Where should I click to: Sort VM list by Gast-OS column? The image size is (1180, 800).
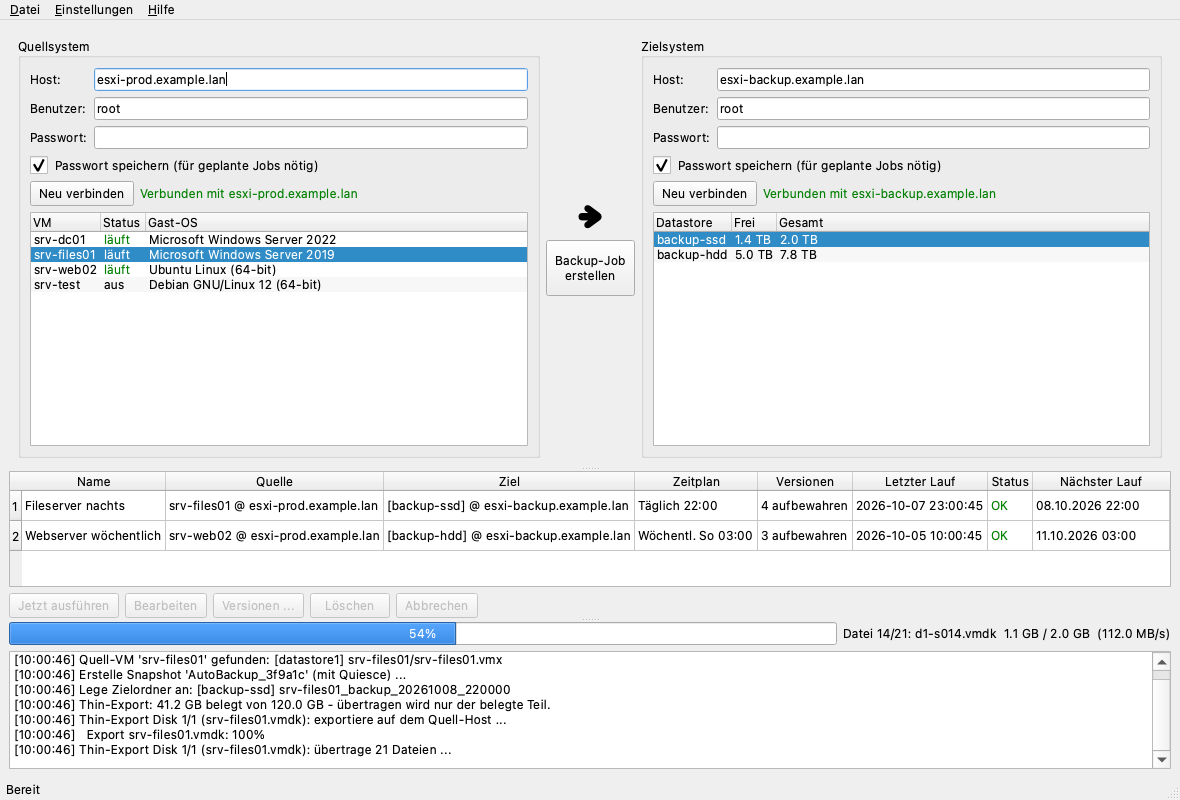click(x=336, y=223)
